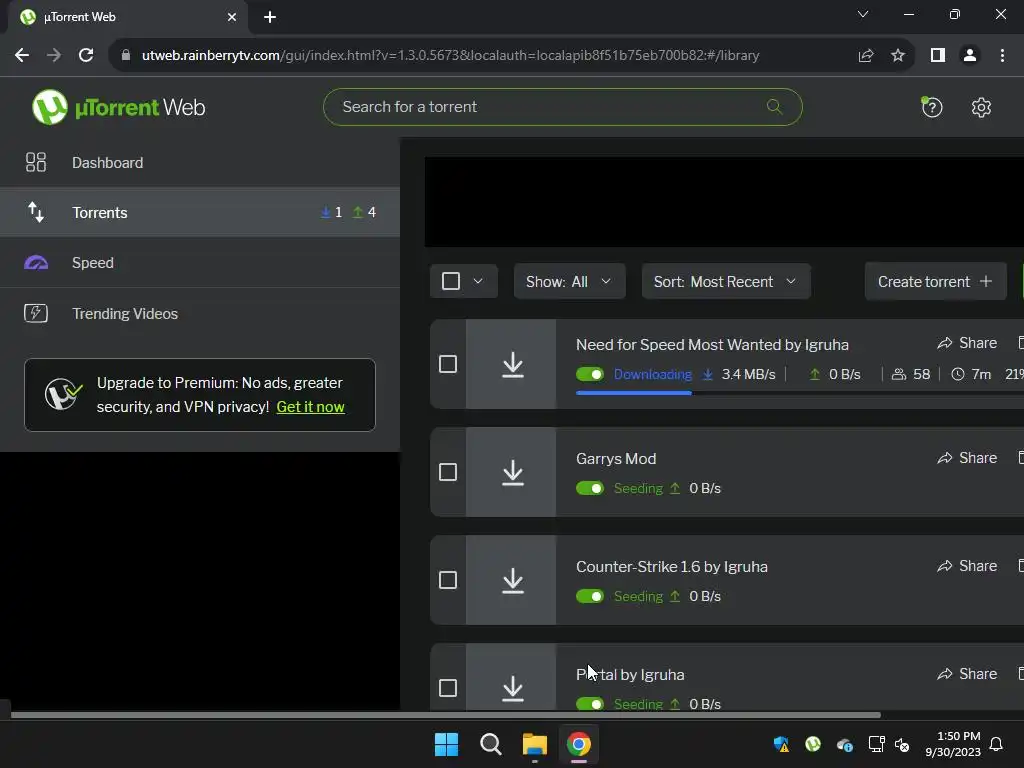The image size is (1024, 768).
Task: Close the µTorrent Web browser tab
Action: click(232, 17)
